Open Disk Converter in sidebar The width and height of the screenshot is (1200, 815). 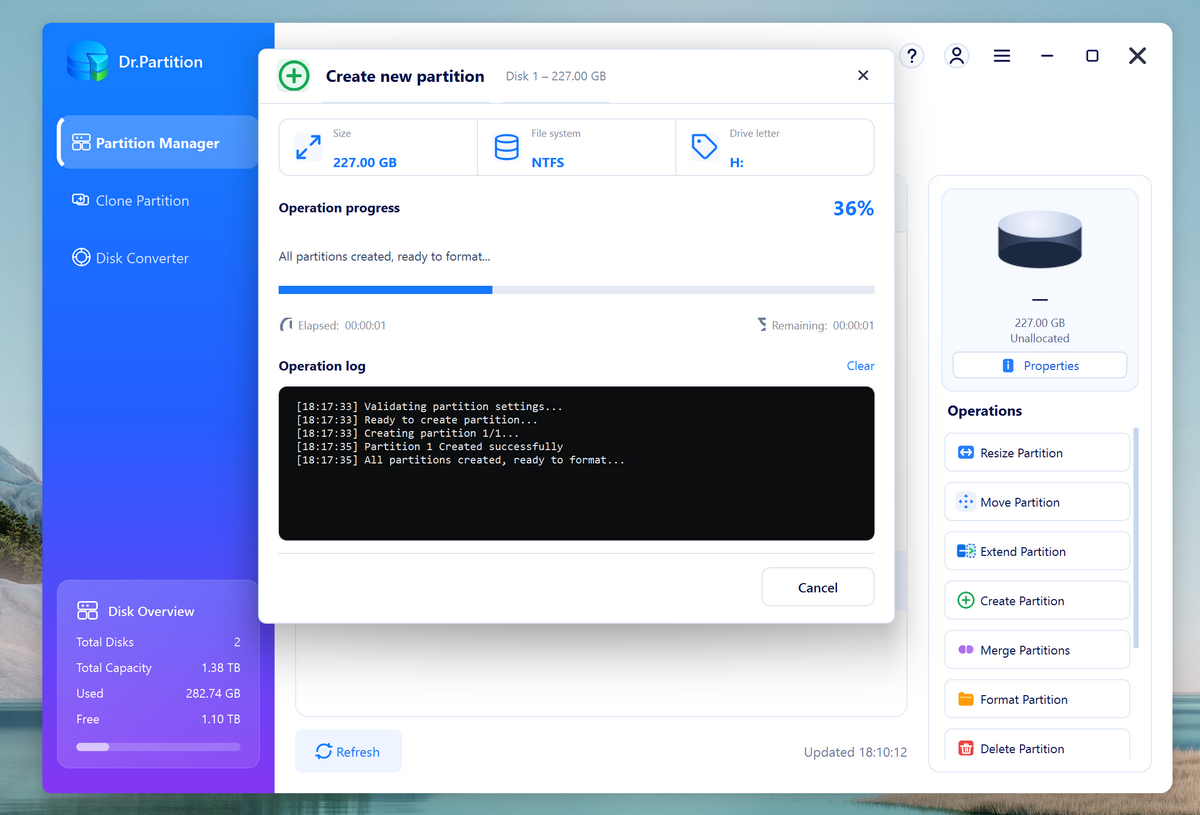point(131,258)
